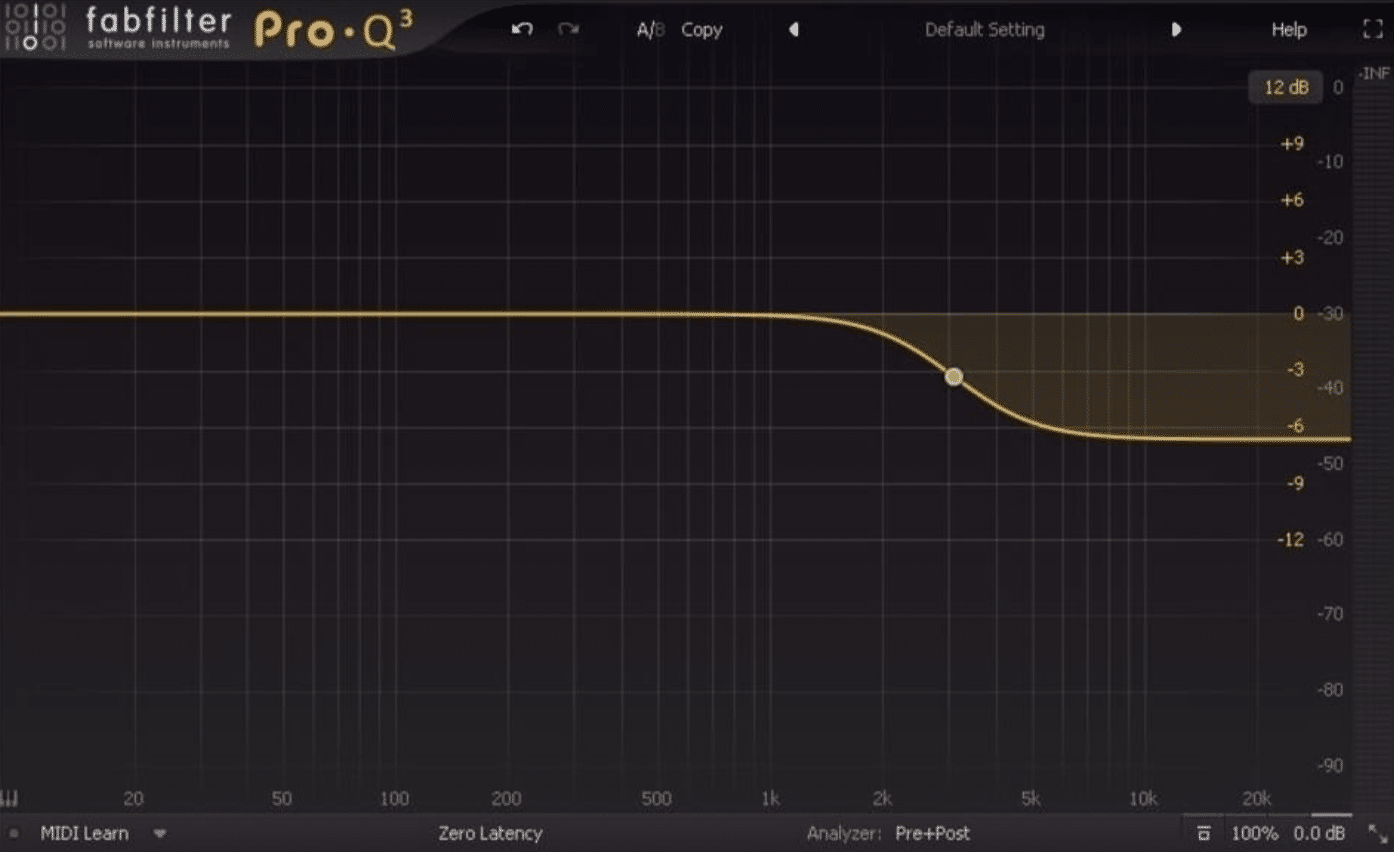The height and width of the screenshot is (852, 1394).
Task: Go to the previous preset arrow
Action: pyautogui.click(x=794, y=30)
